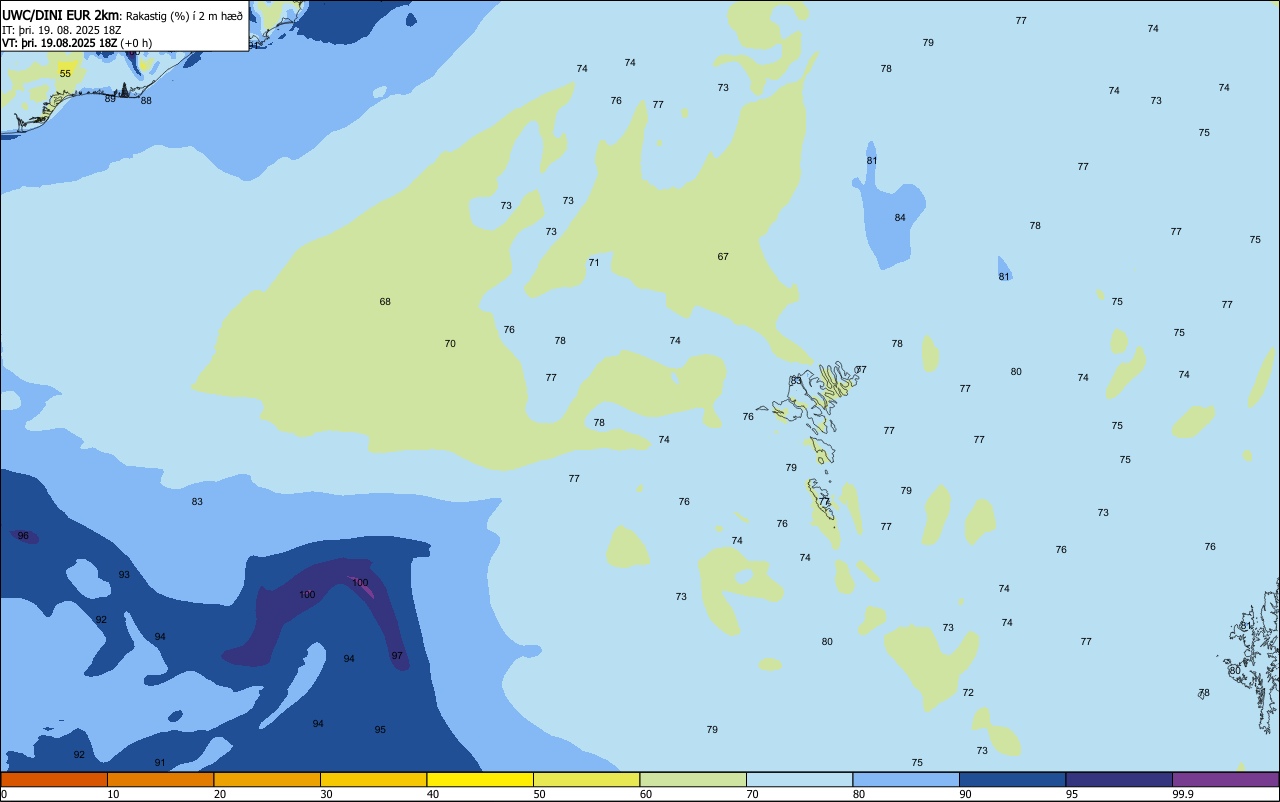Click the map value "55"
This screenshot has width=1280, height=802.
(x=65, y=74)
